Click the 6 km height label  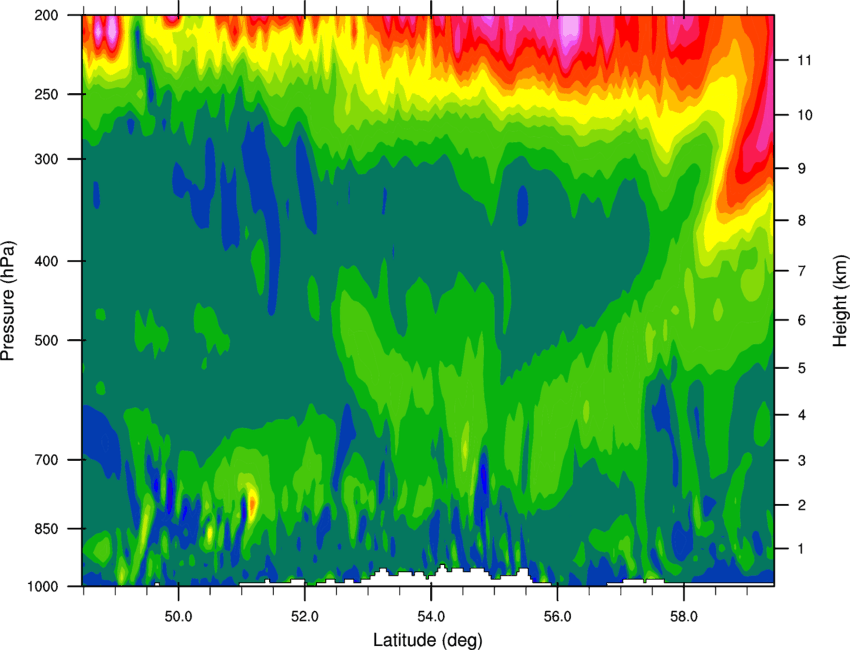coord(802,320)
